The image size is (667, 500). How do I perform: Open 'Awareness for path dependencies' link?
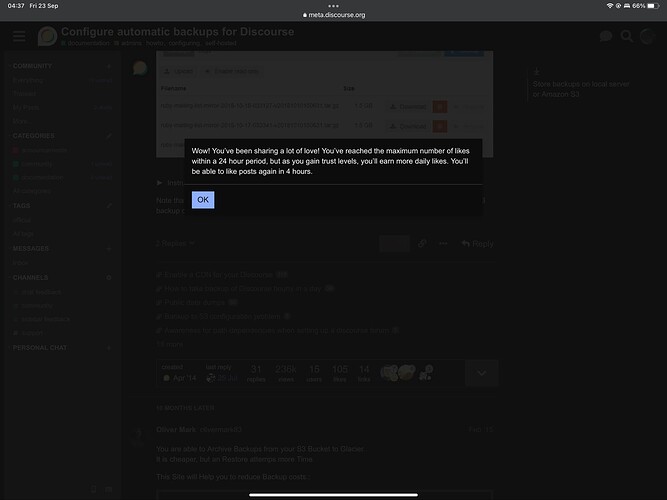pos(276,330)
